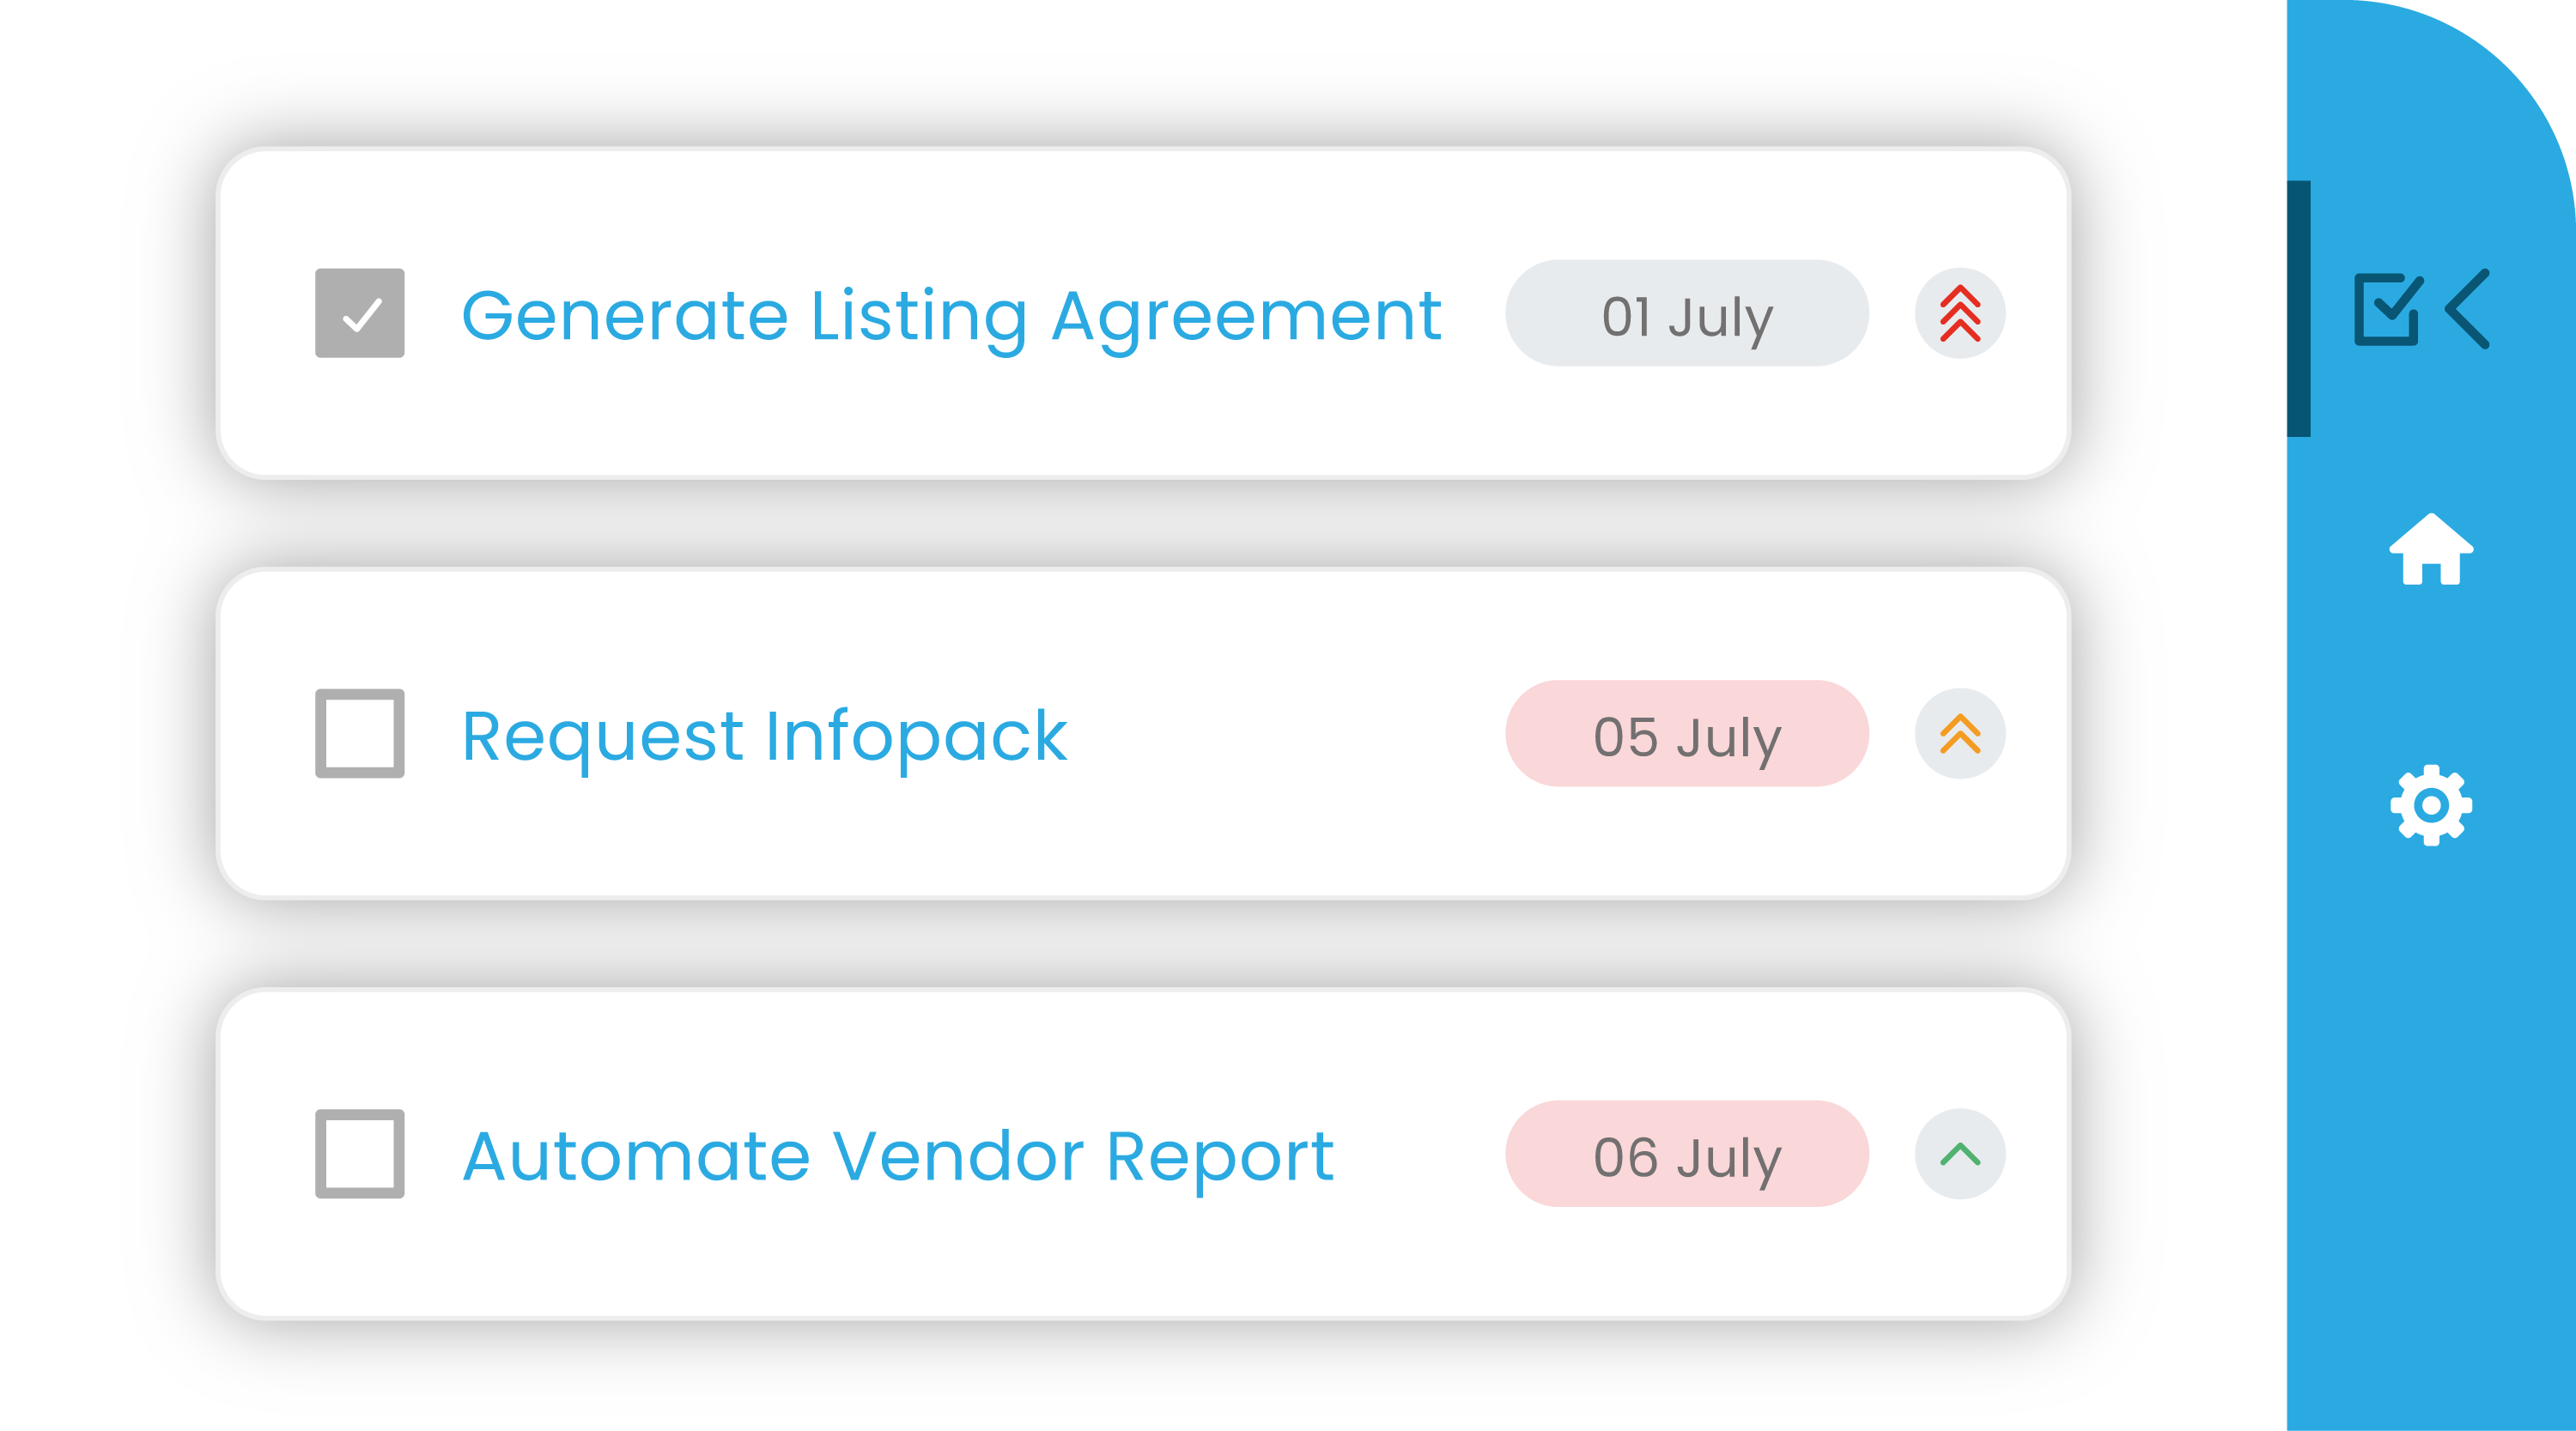
Task: Open the tasks checklist sidebar icon
Action: tap(2387, 309)
